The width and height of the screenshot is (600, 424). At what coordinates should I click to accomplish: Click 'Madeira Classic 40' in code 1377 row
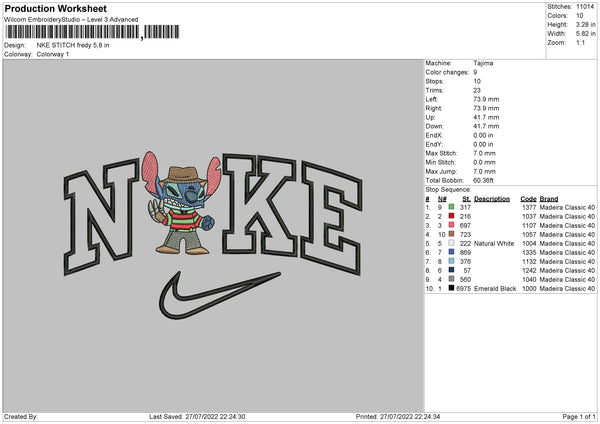[x=567, y=207]
